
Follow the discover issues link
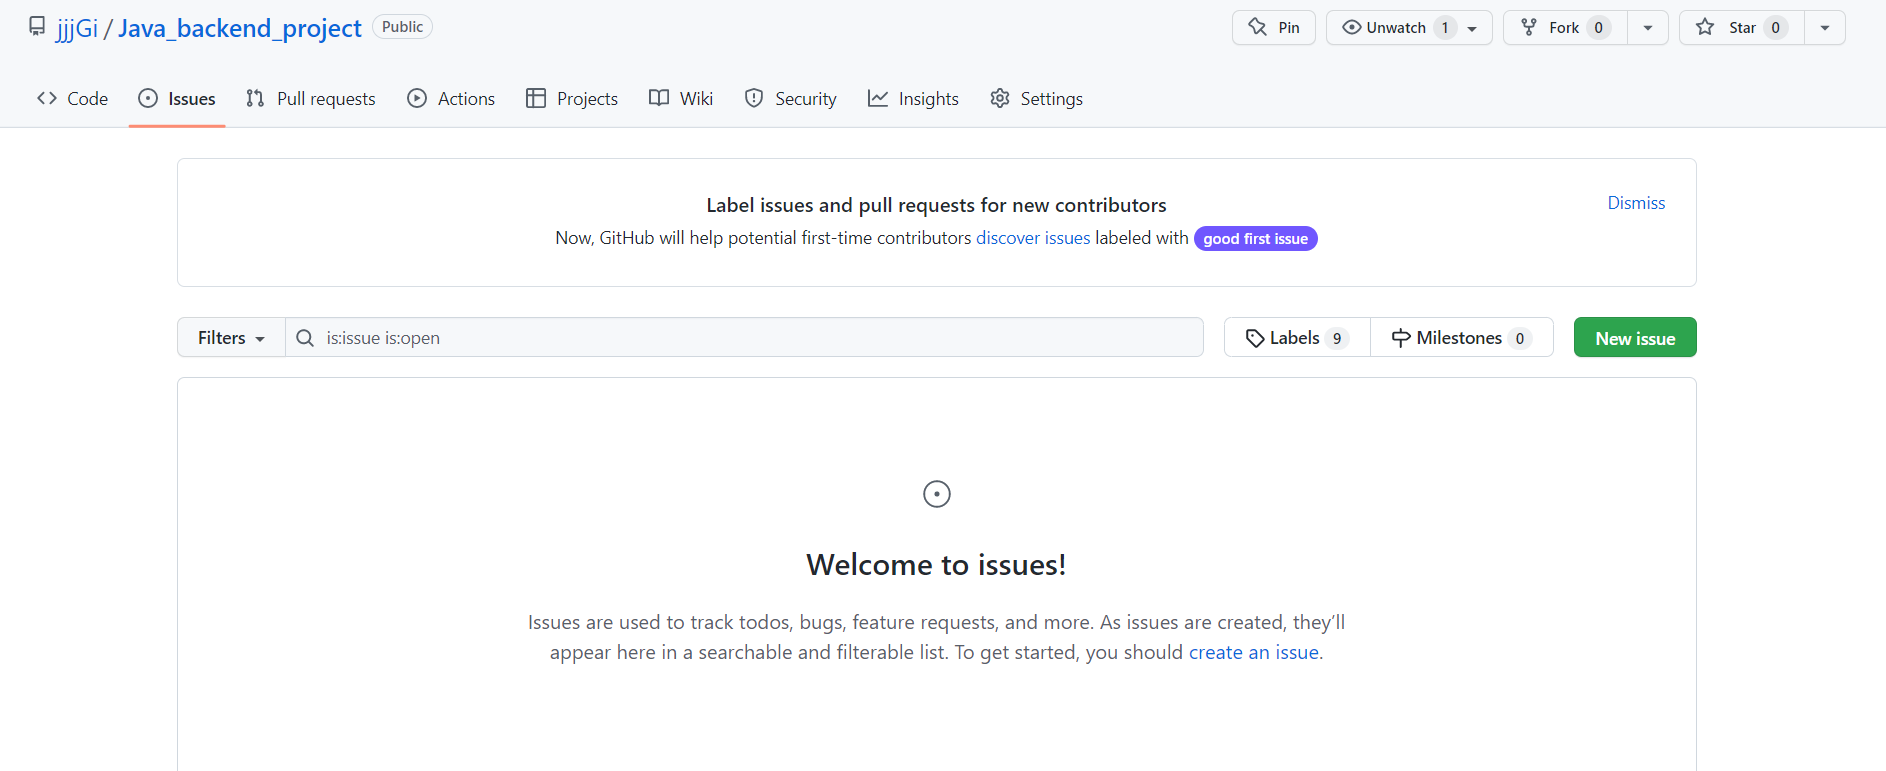point(1033,238)
